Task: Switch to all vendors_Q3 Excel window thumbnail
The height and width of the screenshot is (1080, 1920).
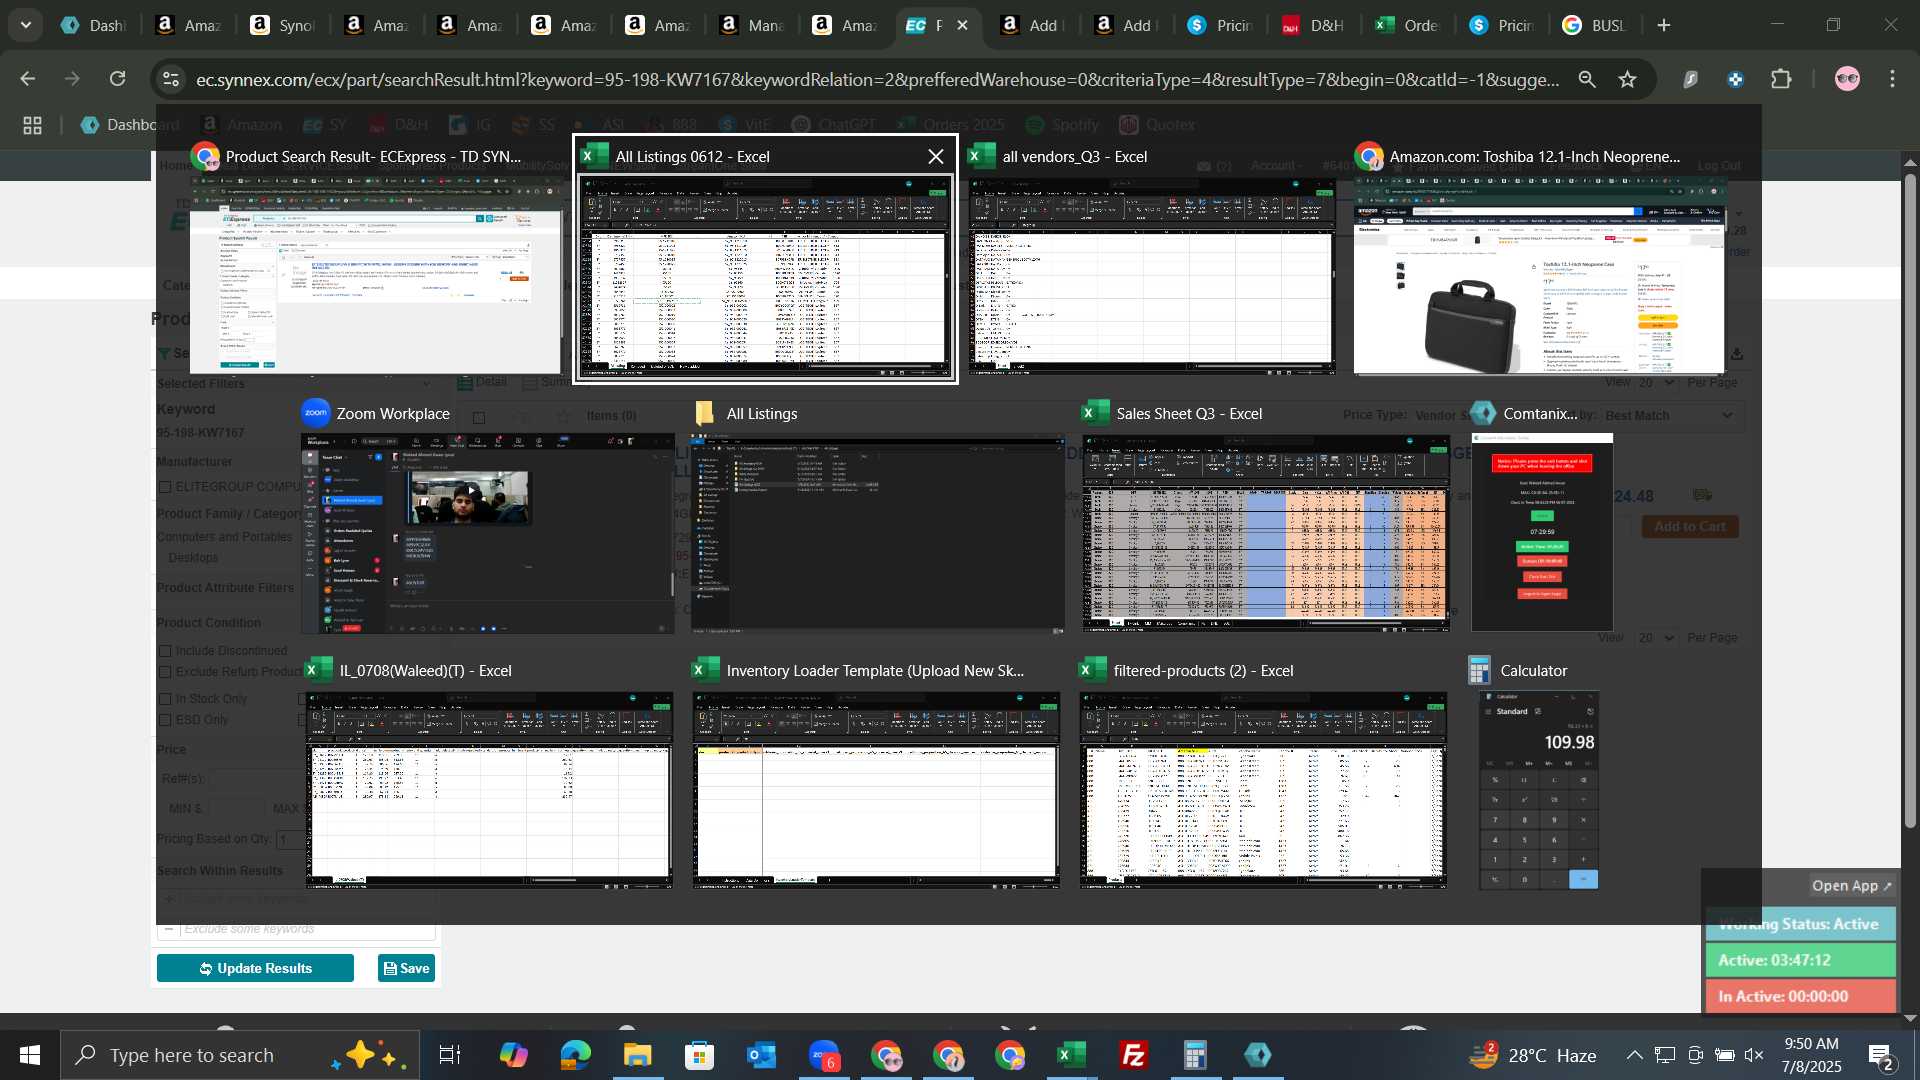Action: click(1152, 275)
